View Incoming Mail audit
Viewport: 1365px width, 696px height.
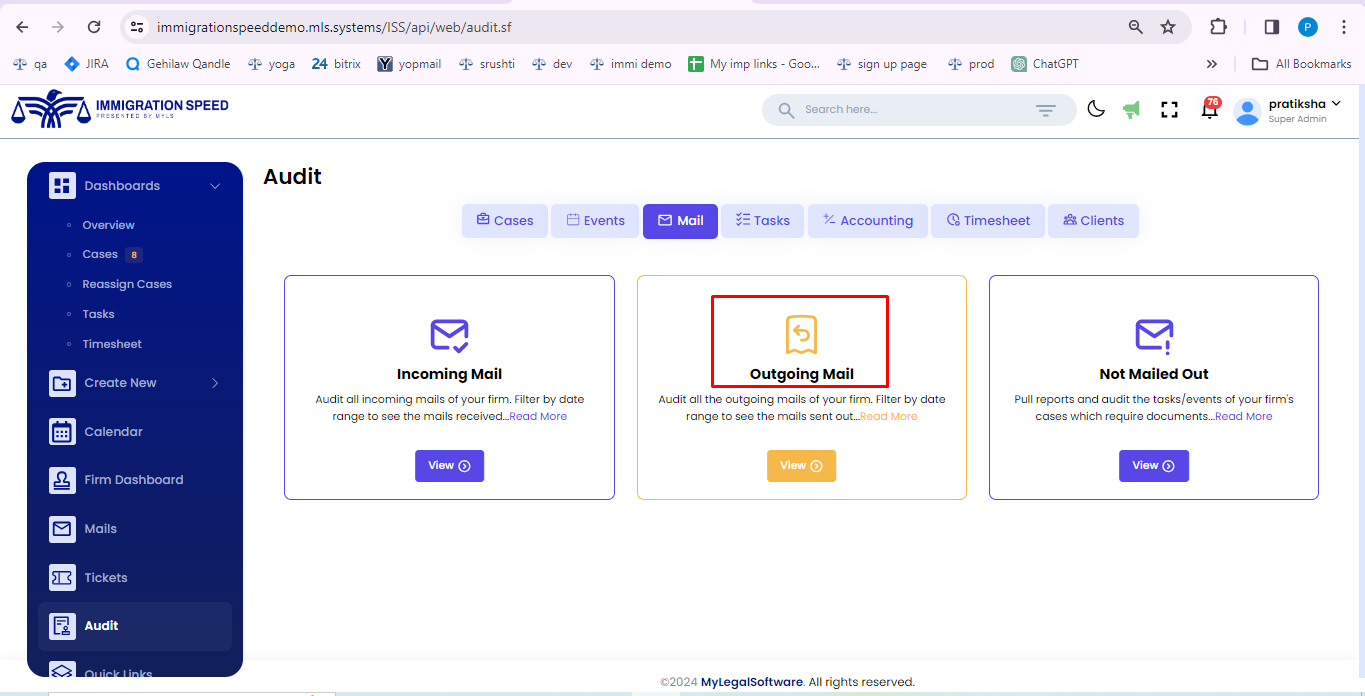[449, 466]
